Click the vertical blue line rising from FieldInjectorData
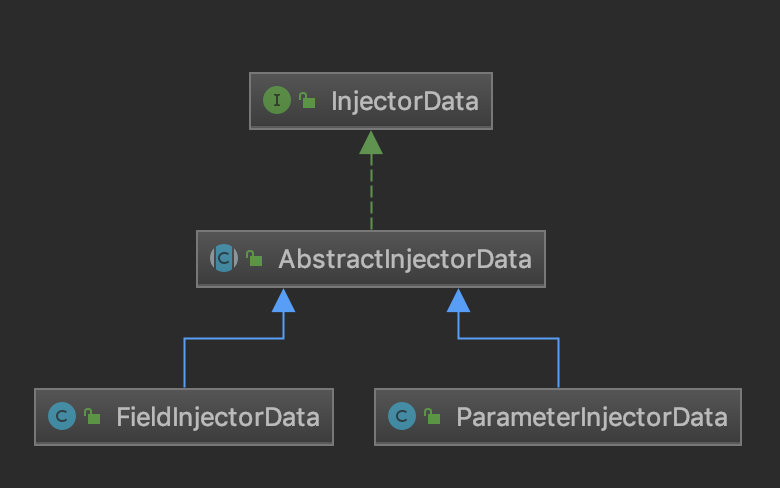Screen dimensions: 780x488 (184, 364)
